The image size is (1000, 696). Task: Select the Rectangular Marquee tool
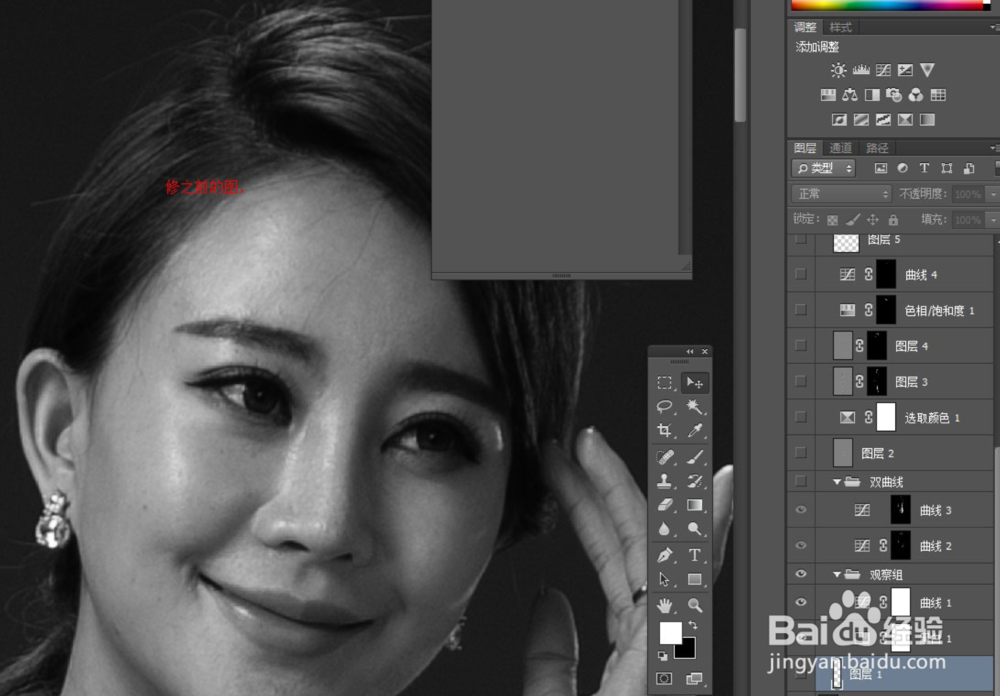pyautogui.click(x=665, y=383)
